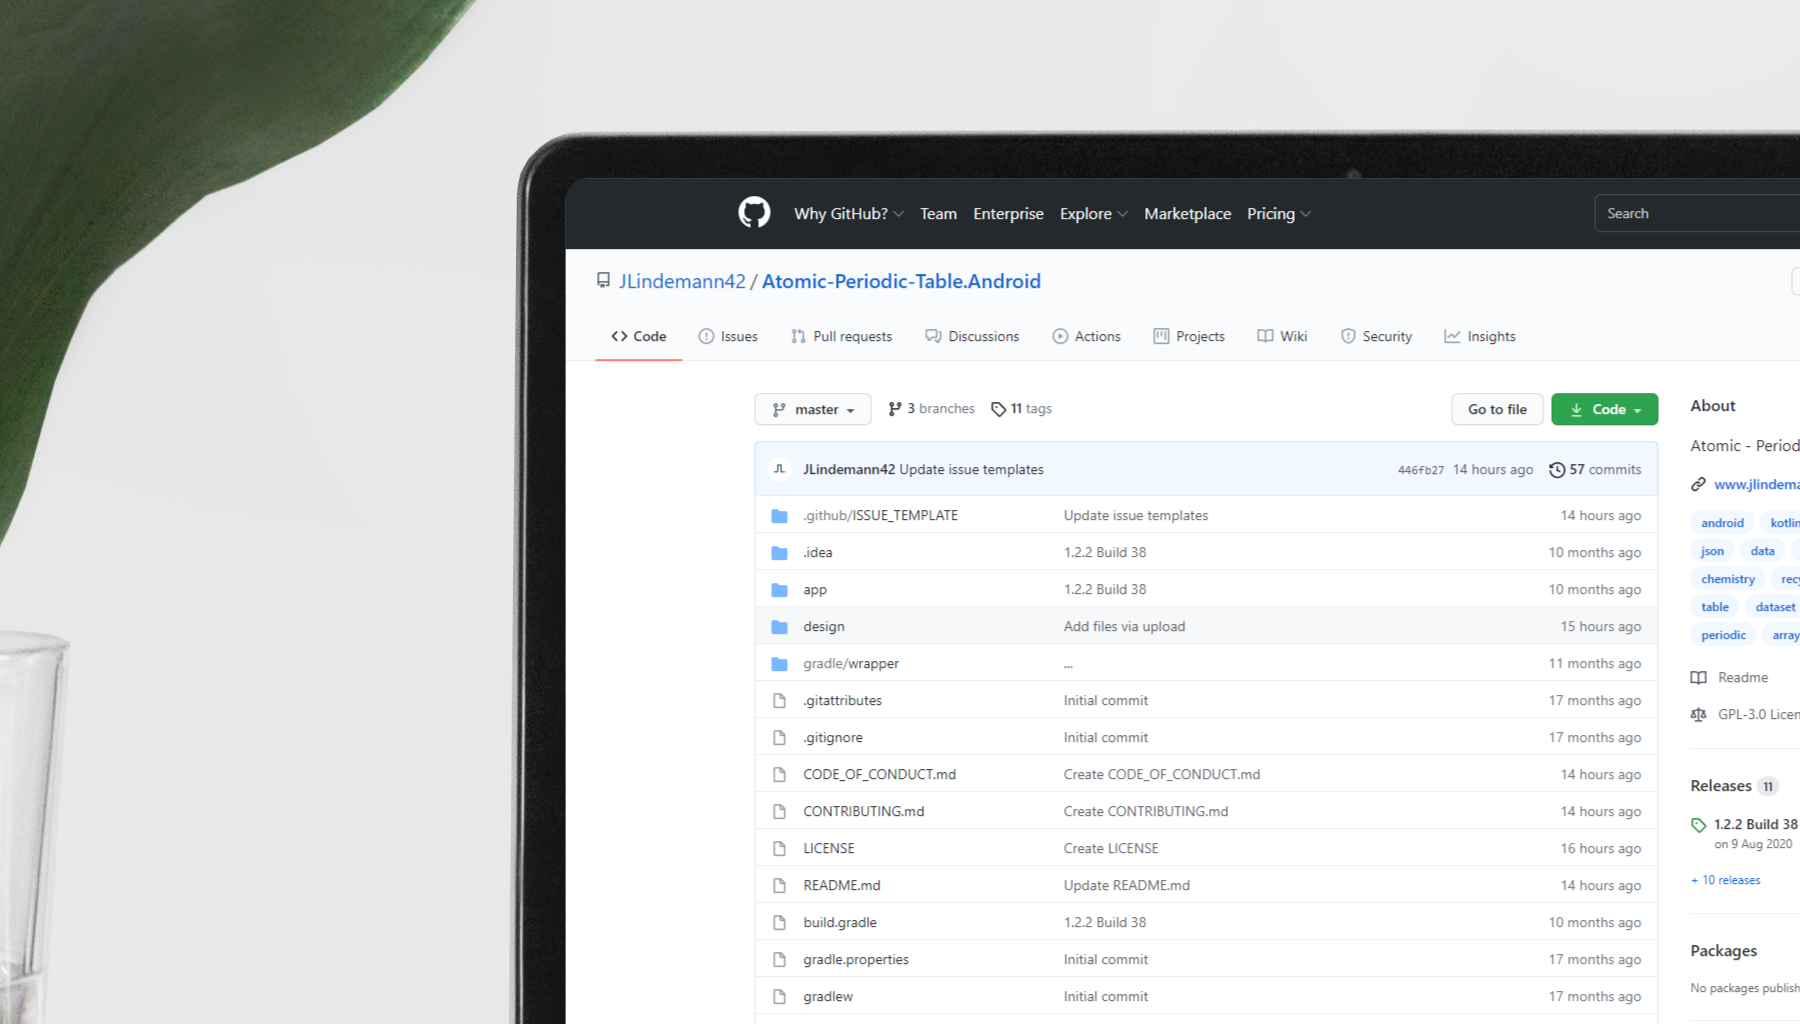Click the file icon for .gitattributes
The width and height of the screenshot is (1800, 1024).
pyautogui.click(x=779, y=701)
